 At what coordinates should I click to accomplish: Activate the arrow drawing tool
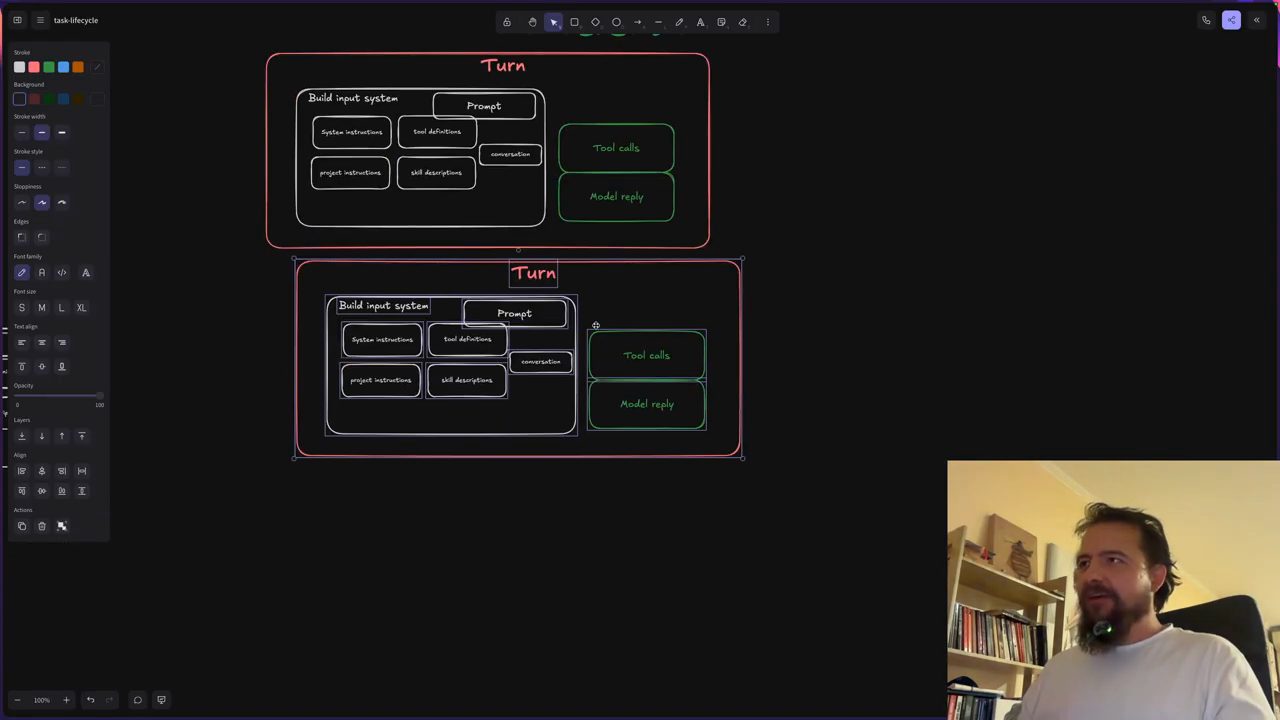(637, 22)
